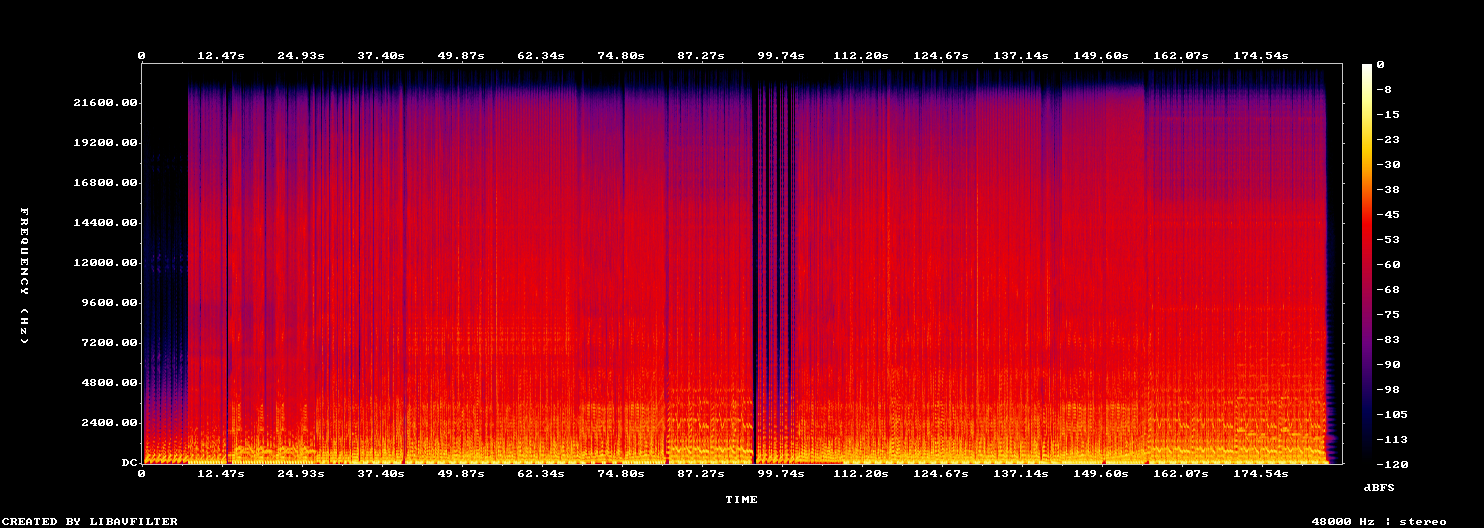Click 174.54s on the lower time axis

(1261, 473)
